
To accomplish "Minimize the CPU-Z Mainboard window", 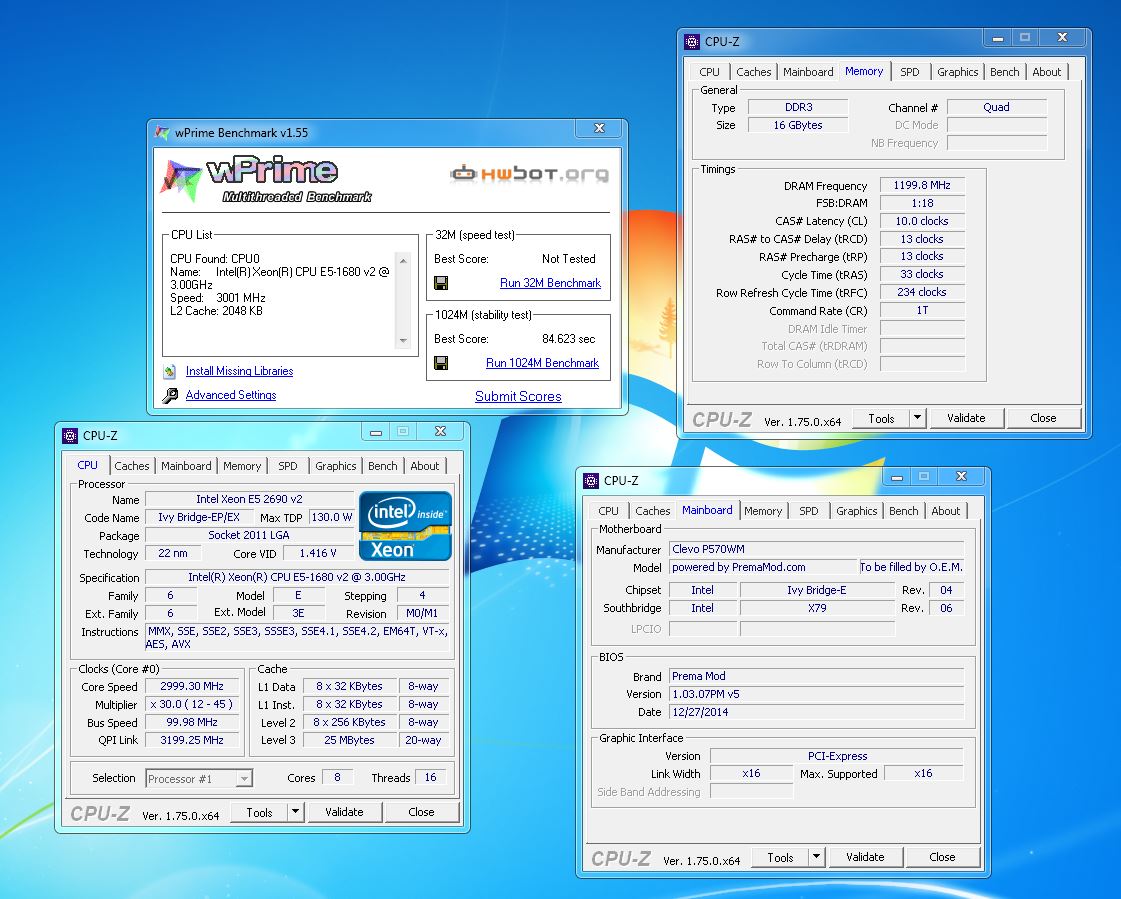I will tap(897, 477).
